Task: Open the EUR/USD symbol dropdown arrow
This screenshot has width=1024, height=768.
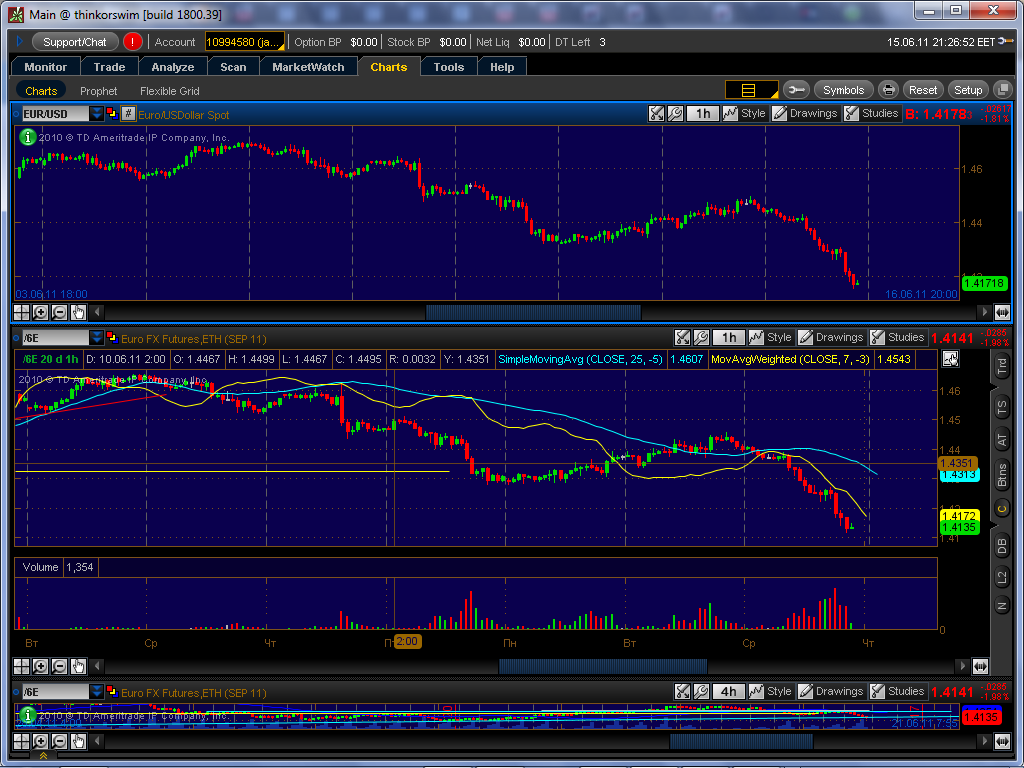Action: 97,114
